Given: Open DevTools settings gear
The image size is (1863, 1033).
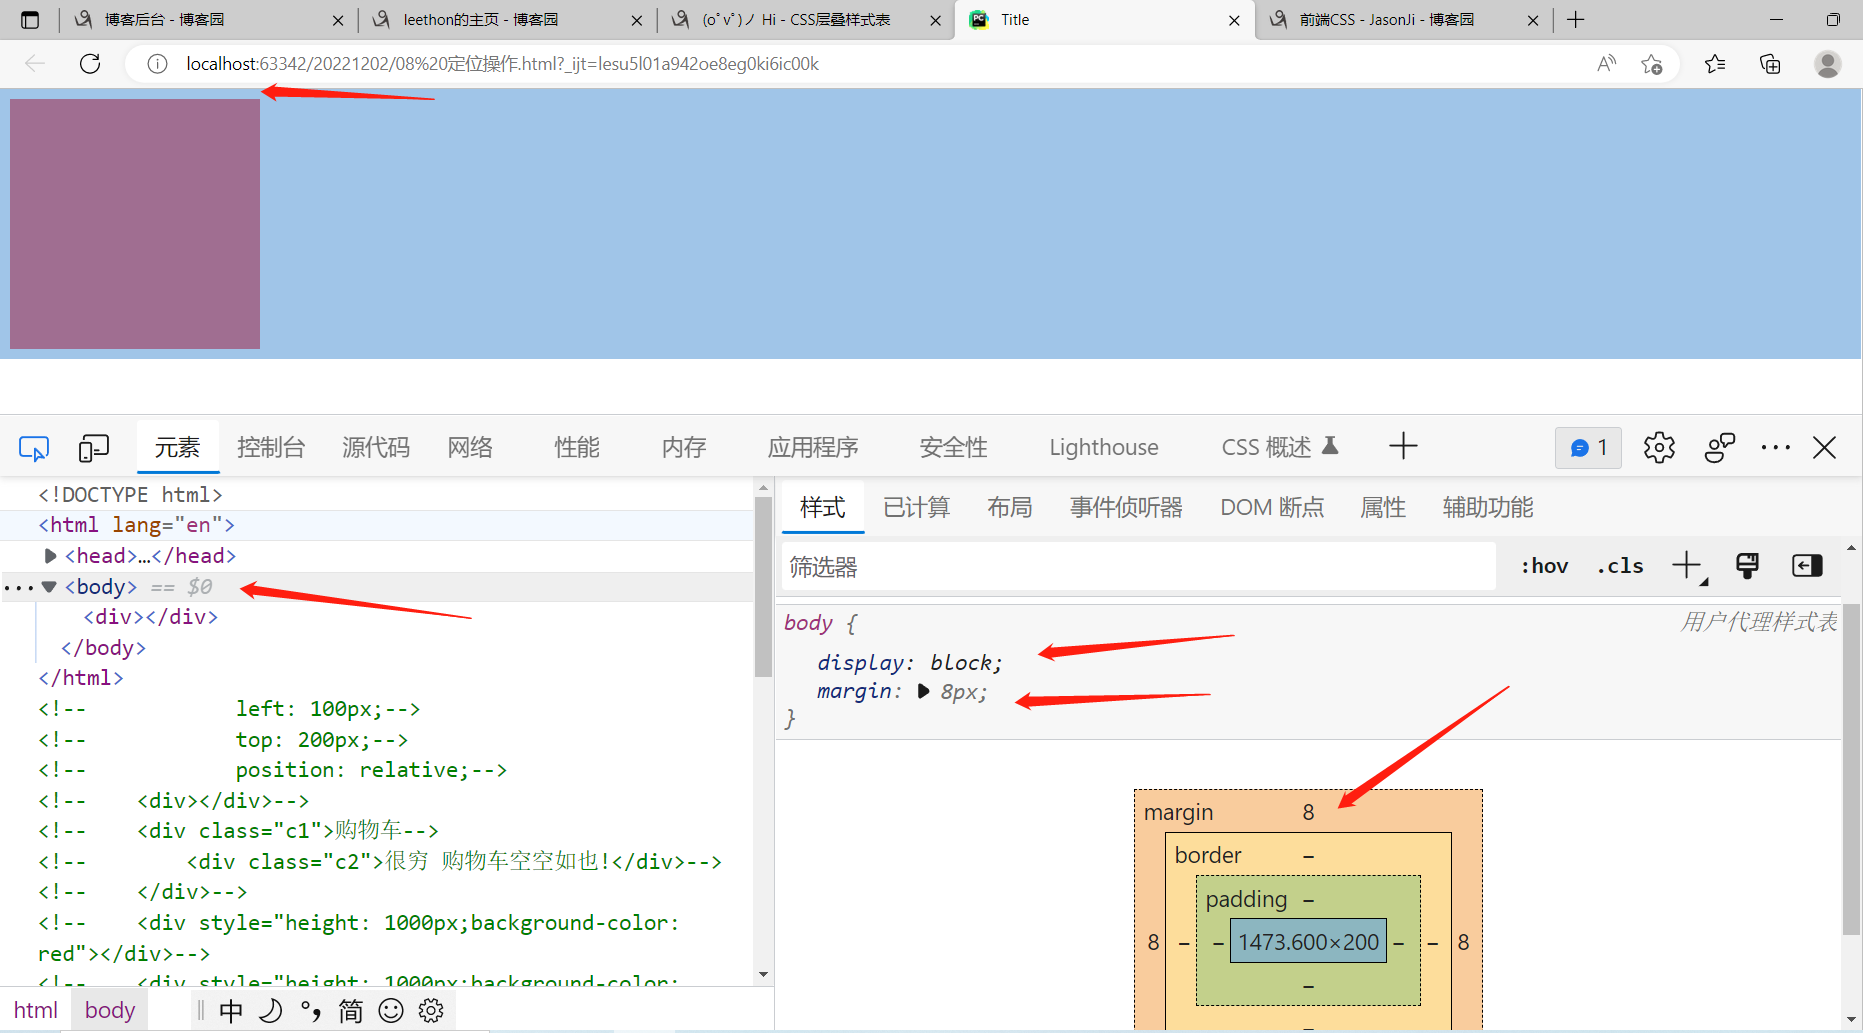Looking at the screenshot, I should pyautogui.click(x=1659, y=447).
